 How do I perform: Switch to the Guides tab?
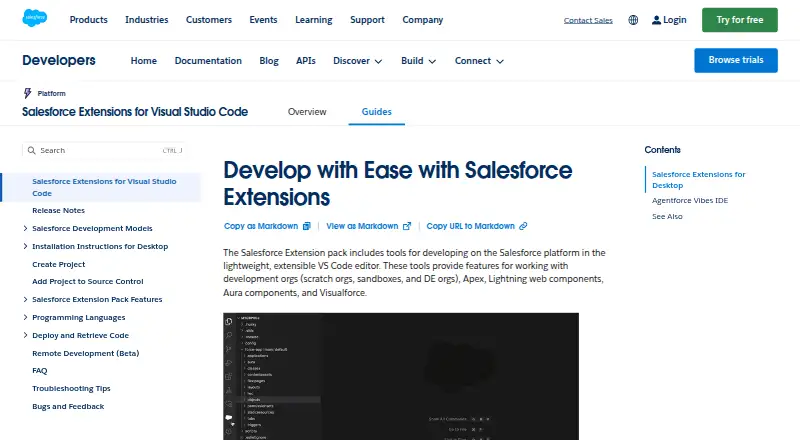pos(377,112)
